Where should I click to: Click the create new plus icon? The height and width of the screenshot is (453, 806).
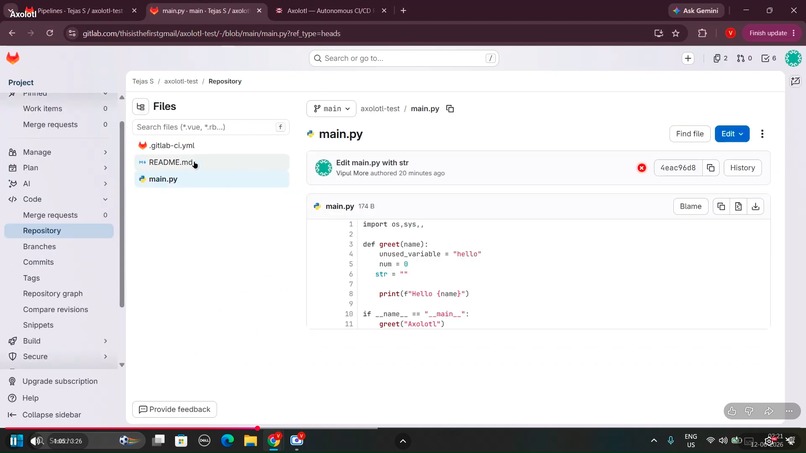(x=688, y=58)
